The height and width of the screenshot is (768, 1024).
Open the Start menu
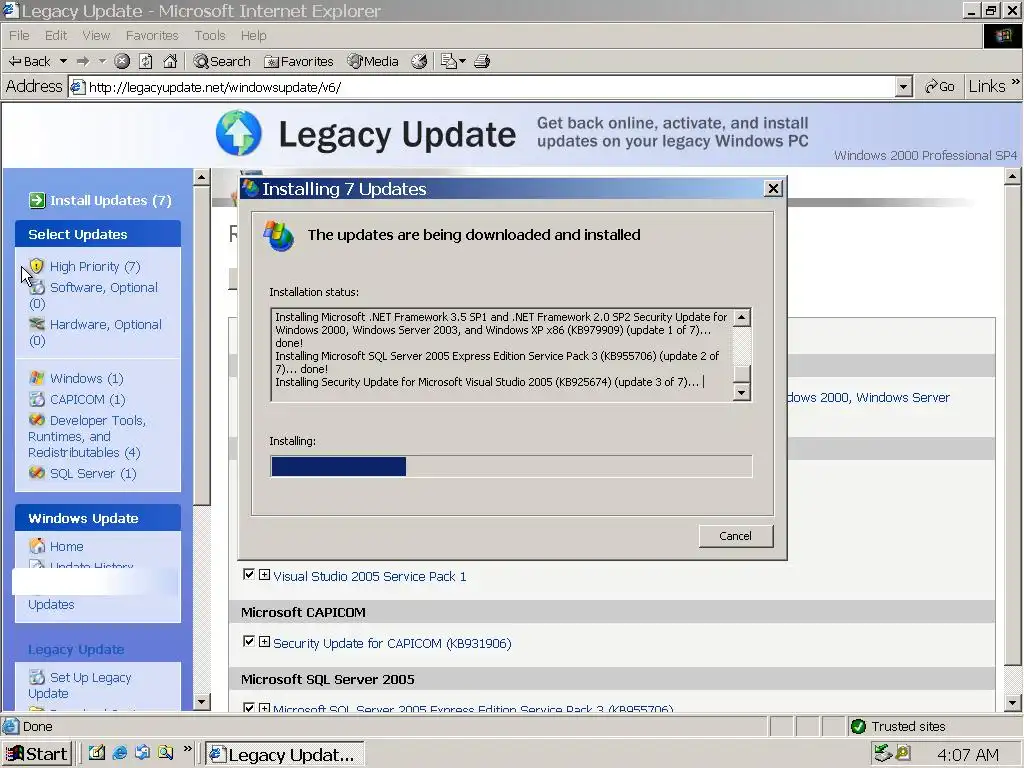click(37, 754)
